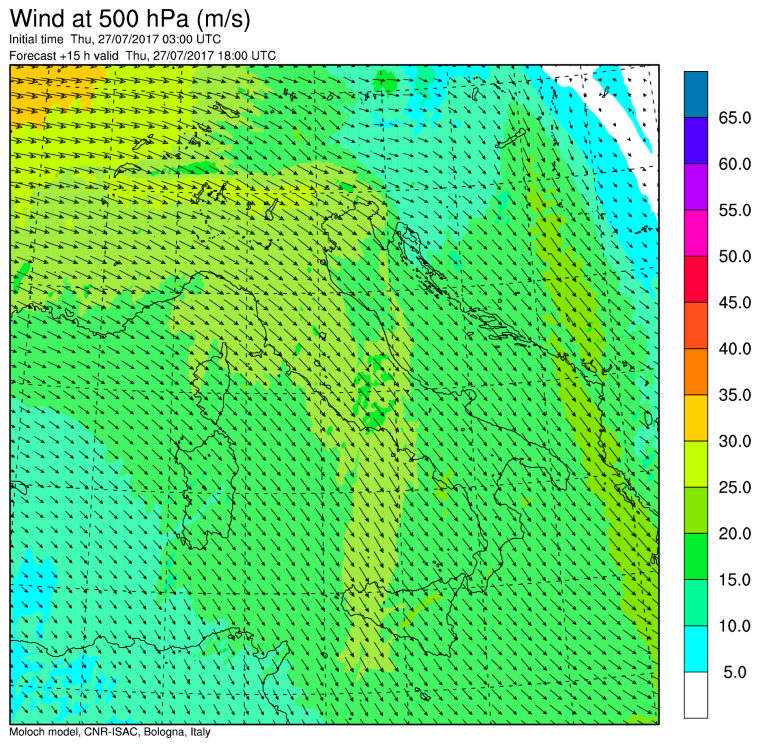Click the island of Sardinia on the map

click(206, 490)
